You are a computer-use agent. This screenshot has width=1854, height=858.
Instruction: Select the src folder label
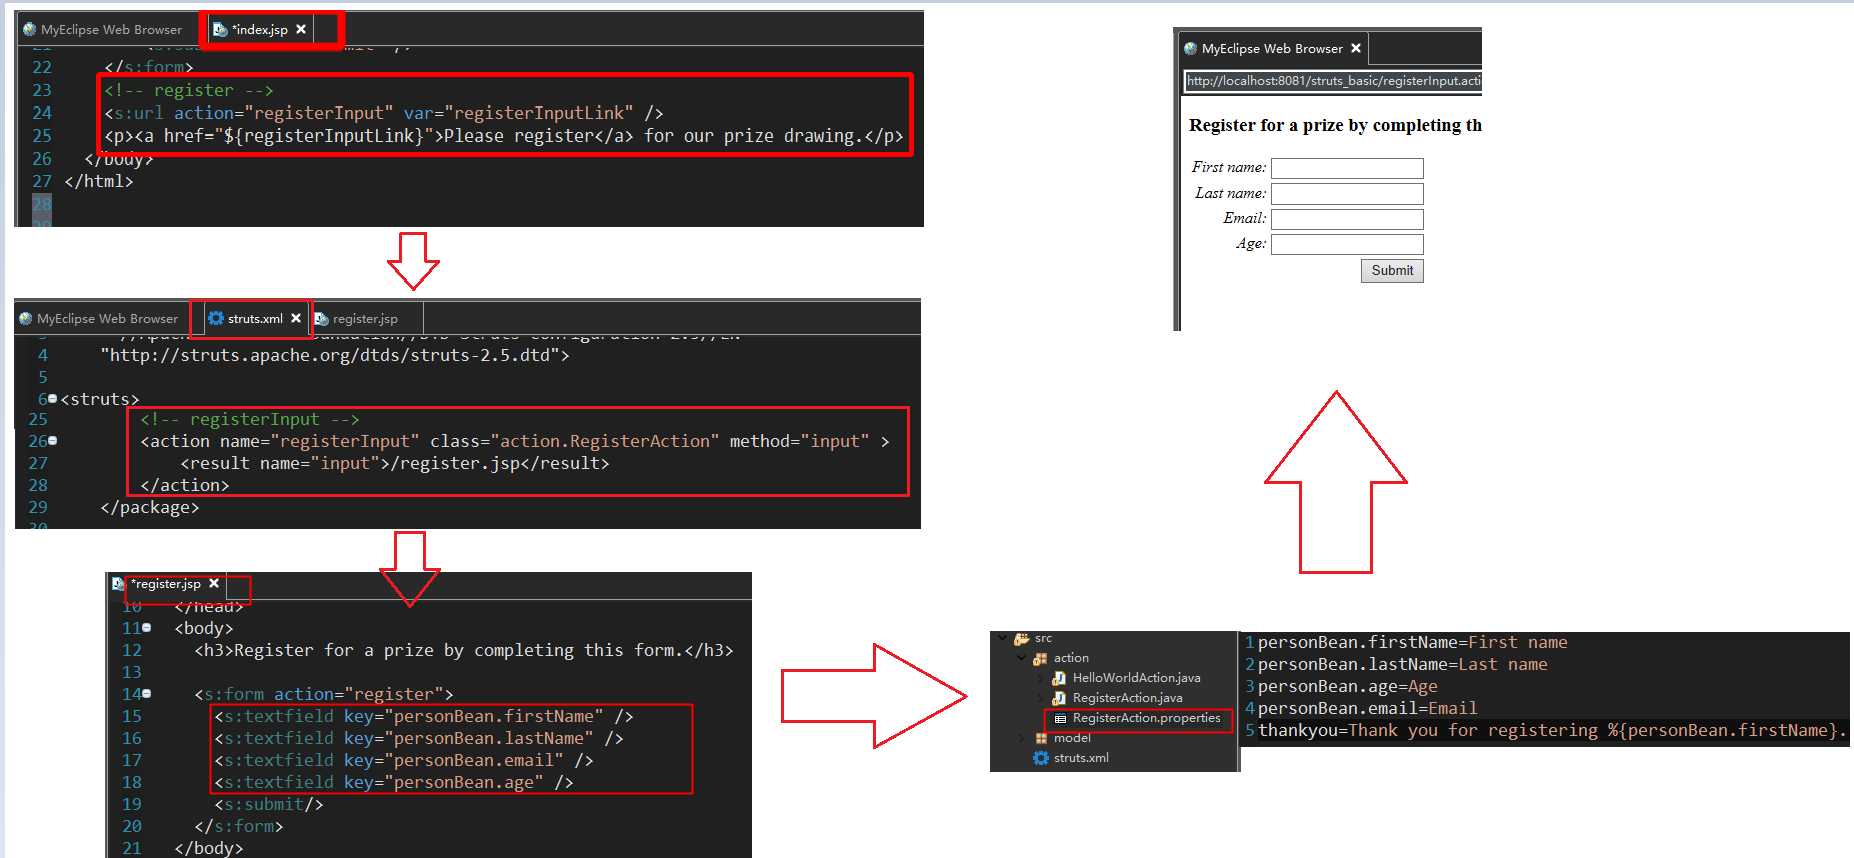pyautogui.click(x=1043, y=638)
